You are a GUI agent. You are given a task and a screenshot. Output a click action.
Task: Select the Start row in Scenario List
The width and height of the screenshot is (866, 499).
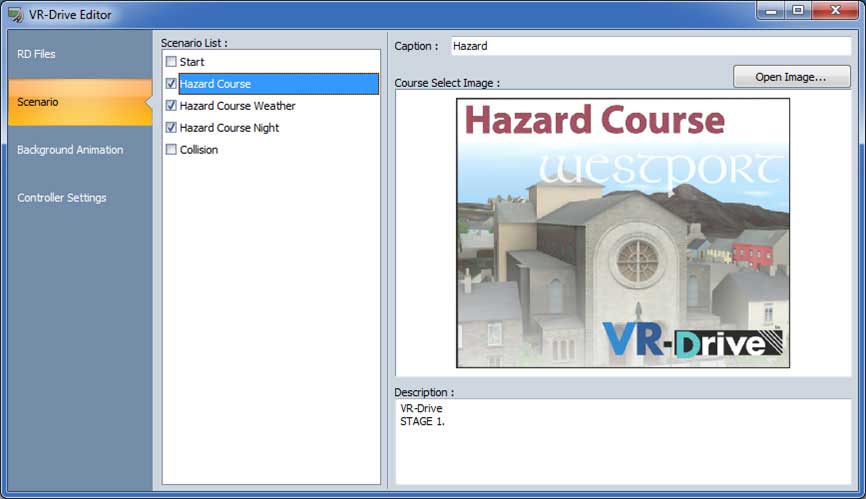(x=271, y=62)
